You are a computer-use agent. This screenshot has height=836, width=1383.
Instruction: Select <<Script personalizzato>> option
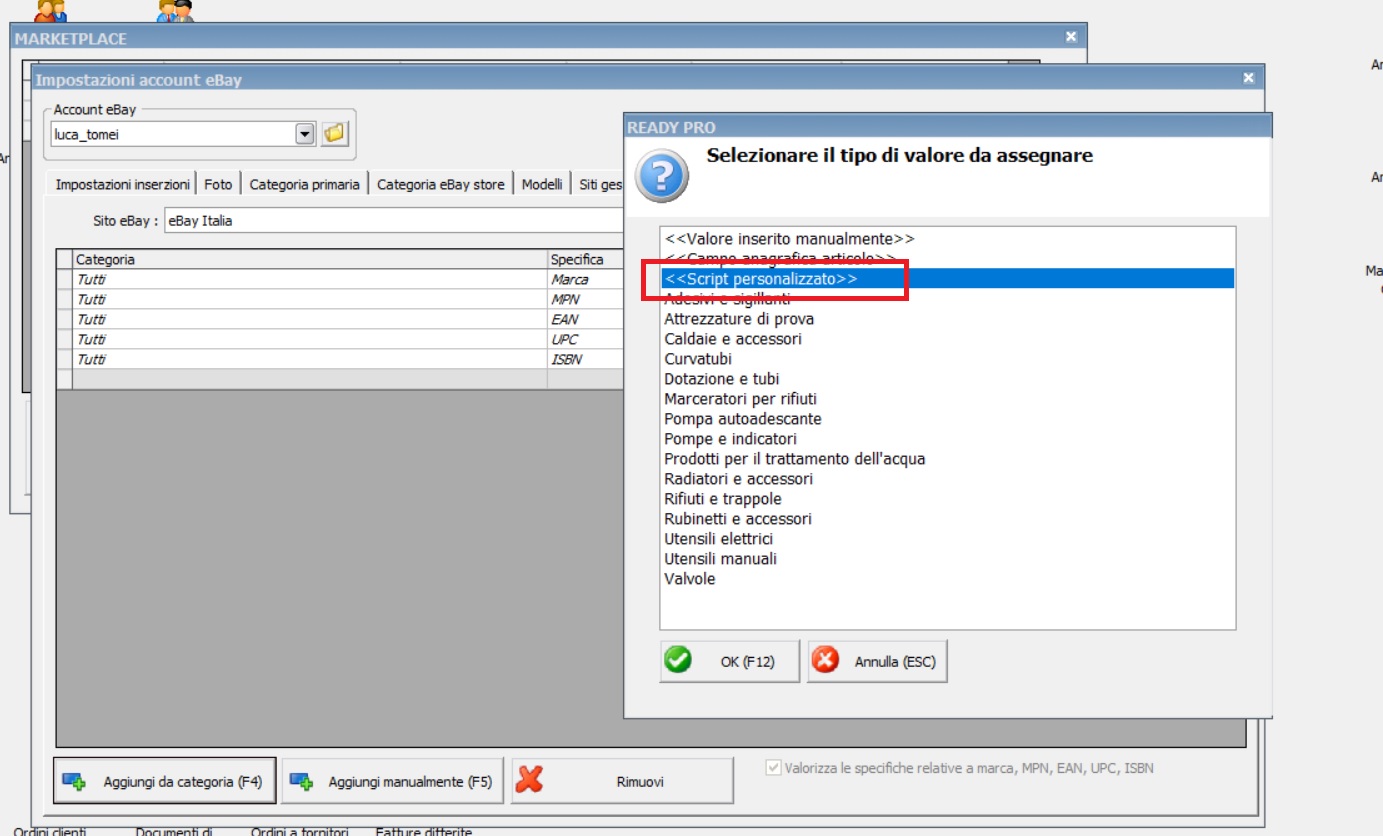tap(947, 279)
